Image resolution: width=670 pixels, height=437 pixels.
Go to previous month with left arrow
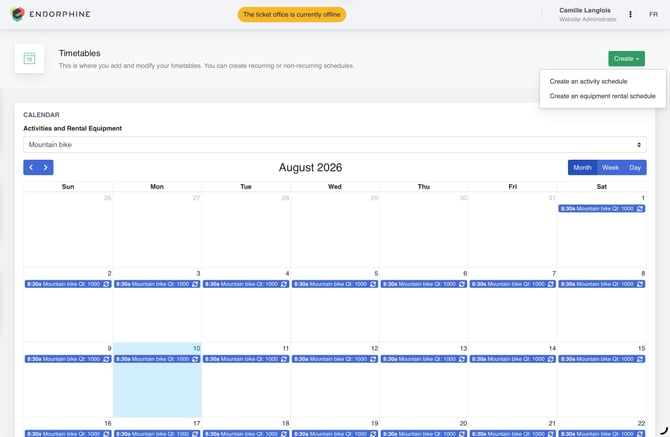click(31, 167)
